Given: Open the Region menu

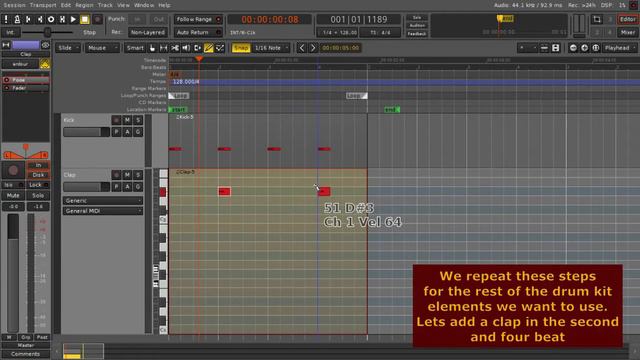Looking at the screenshot, I should tap(84, 5).
